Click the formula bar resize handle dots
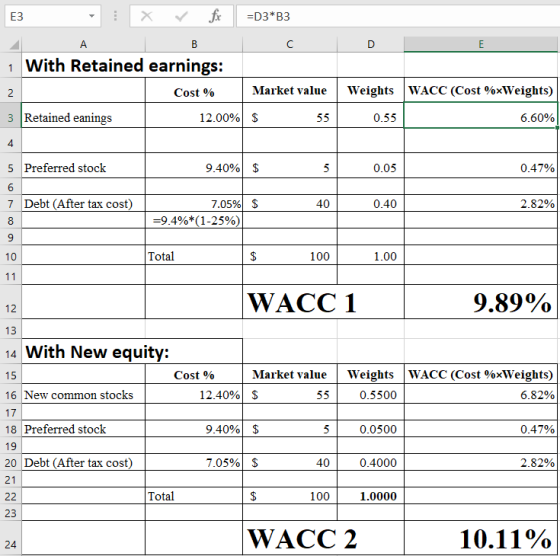Viewport: 560px width, 556px height. point(115,16)
